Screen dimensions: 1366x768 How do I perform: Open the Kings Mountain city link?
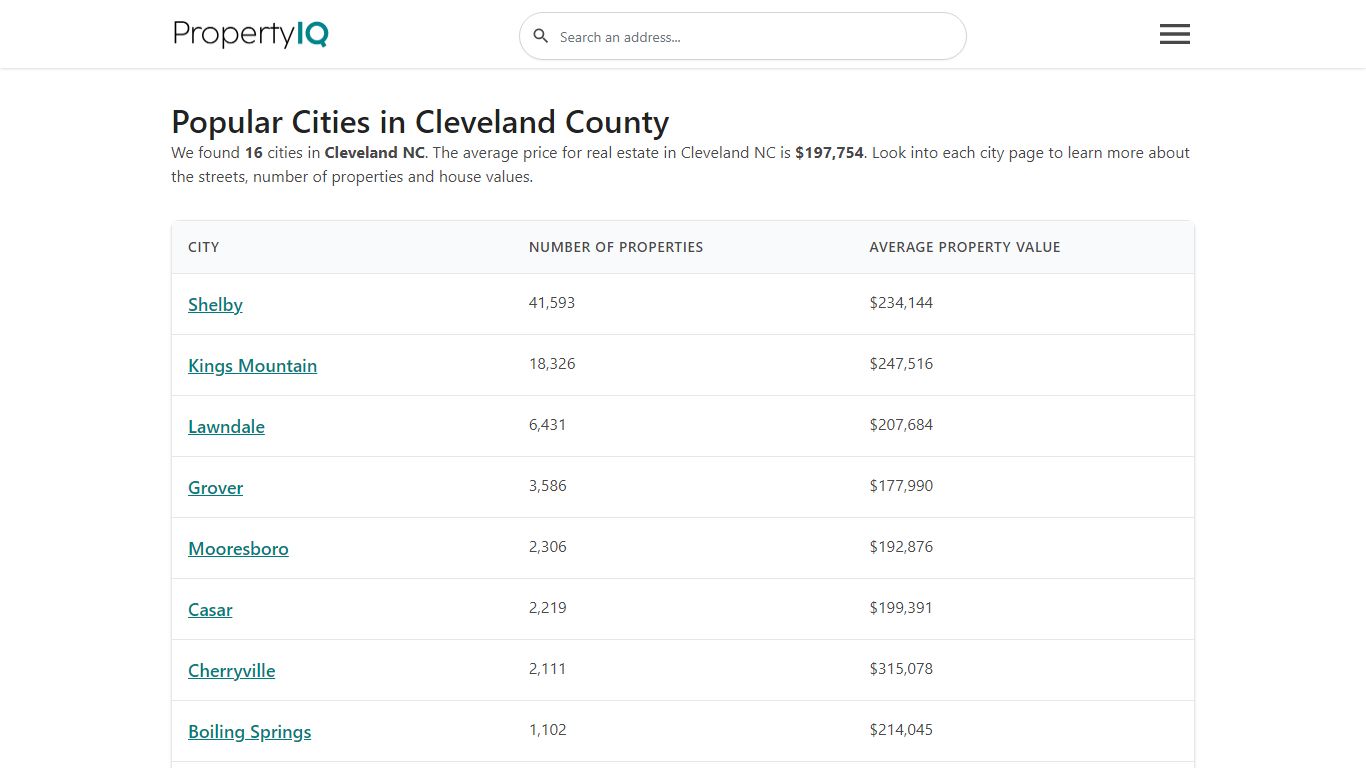(252, 366)
